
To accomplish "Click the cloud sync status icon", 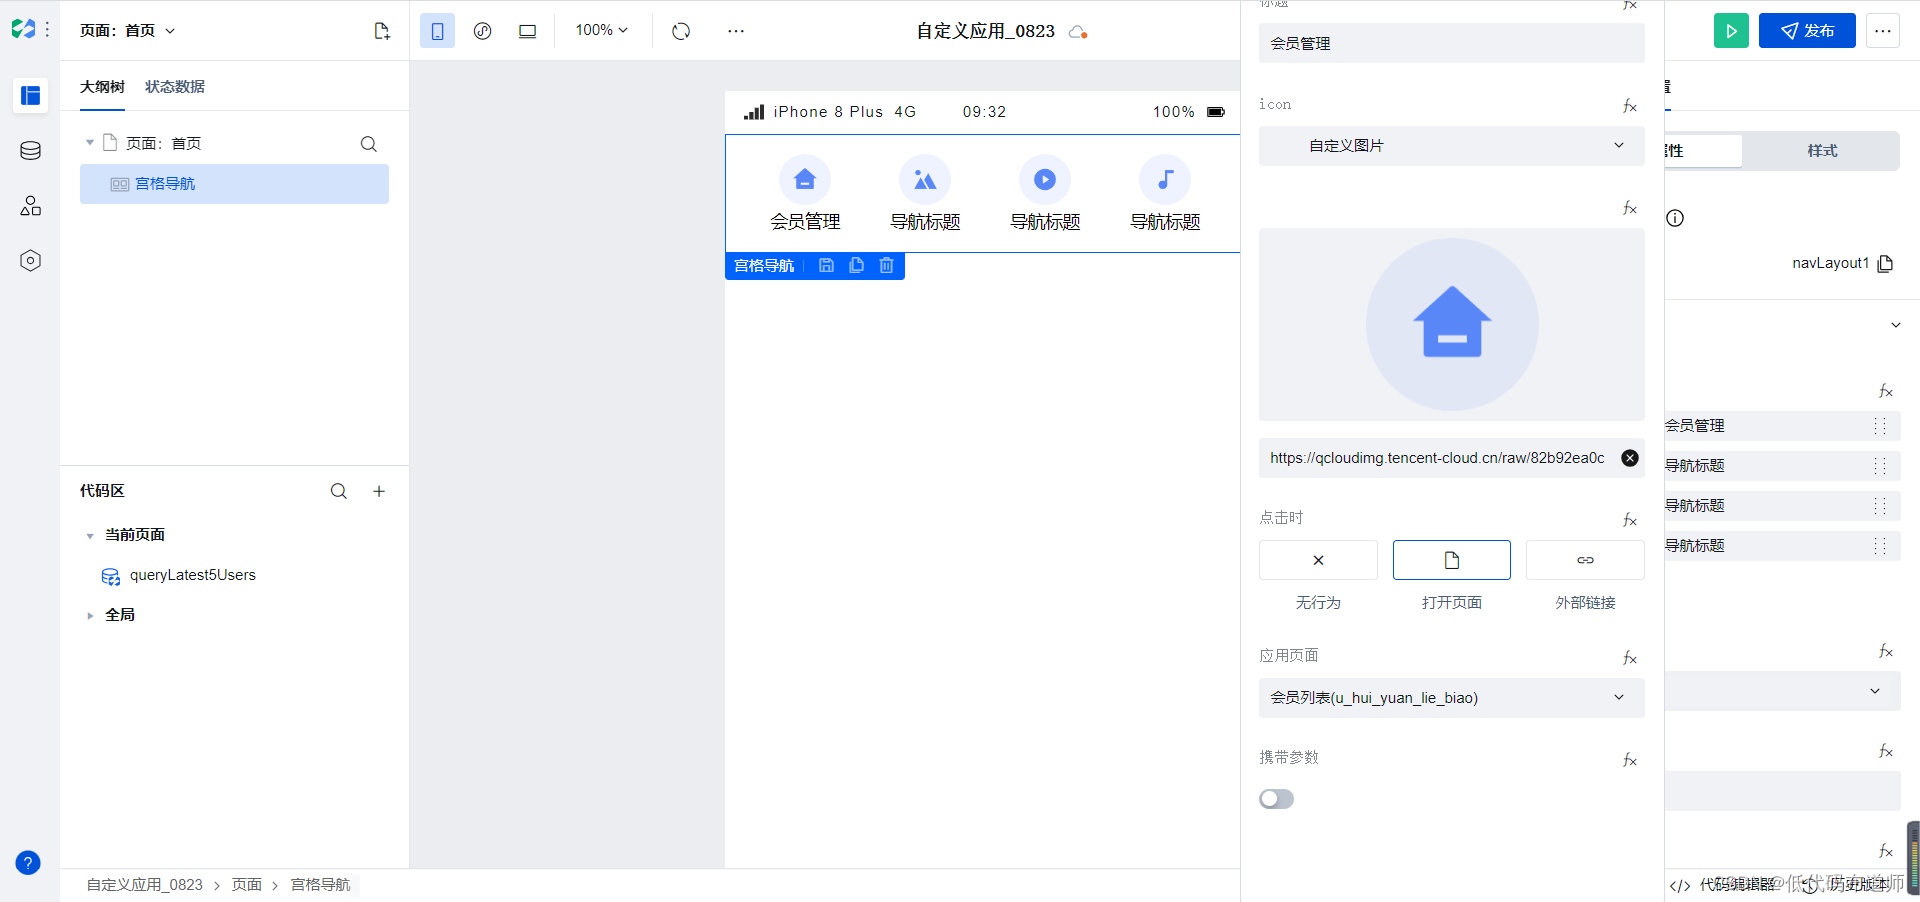I will click(x=1078, y=32).
